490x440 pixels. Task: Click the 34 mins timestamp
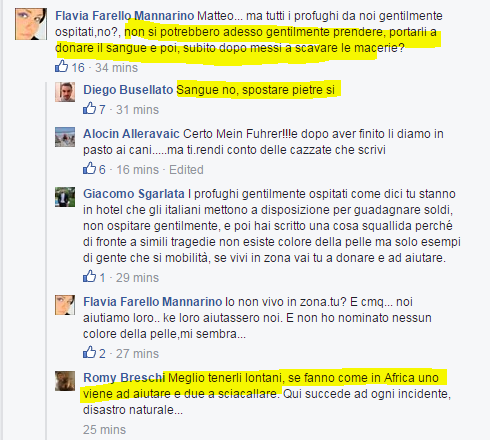click(x=116, y=68)
